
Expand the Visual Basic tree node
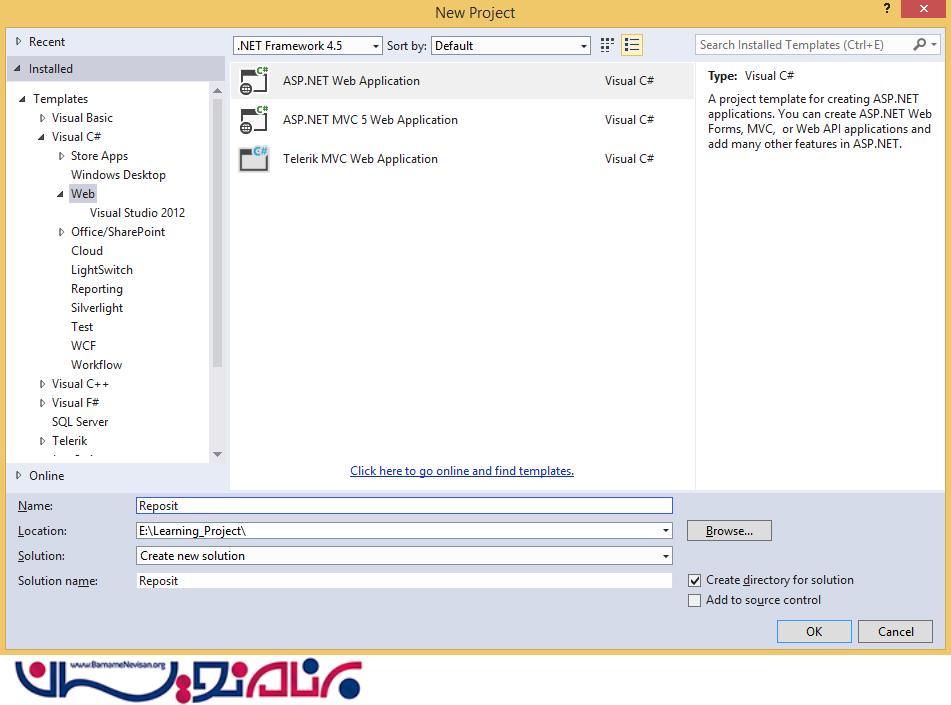point(43,118)
